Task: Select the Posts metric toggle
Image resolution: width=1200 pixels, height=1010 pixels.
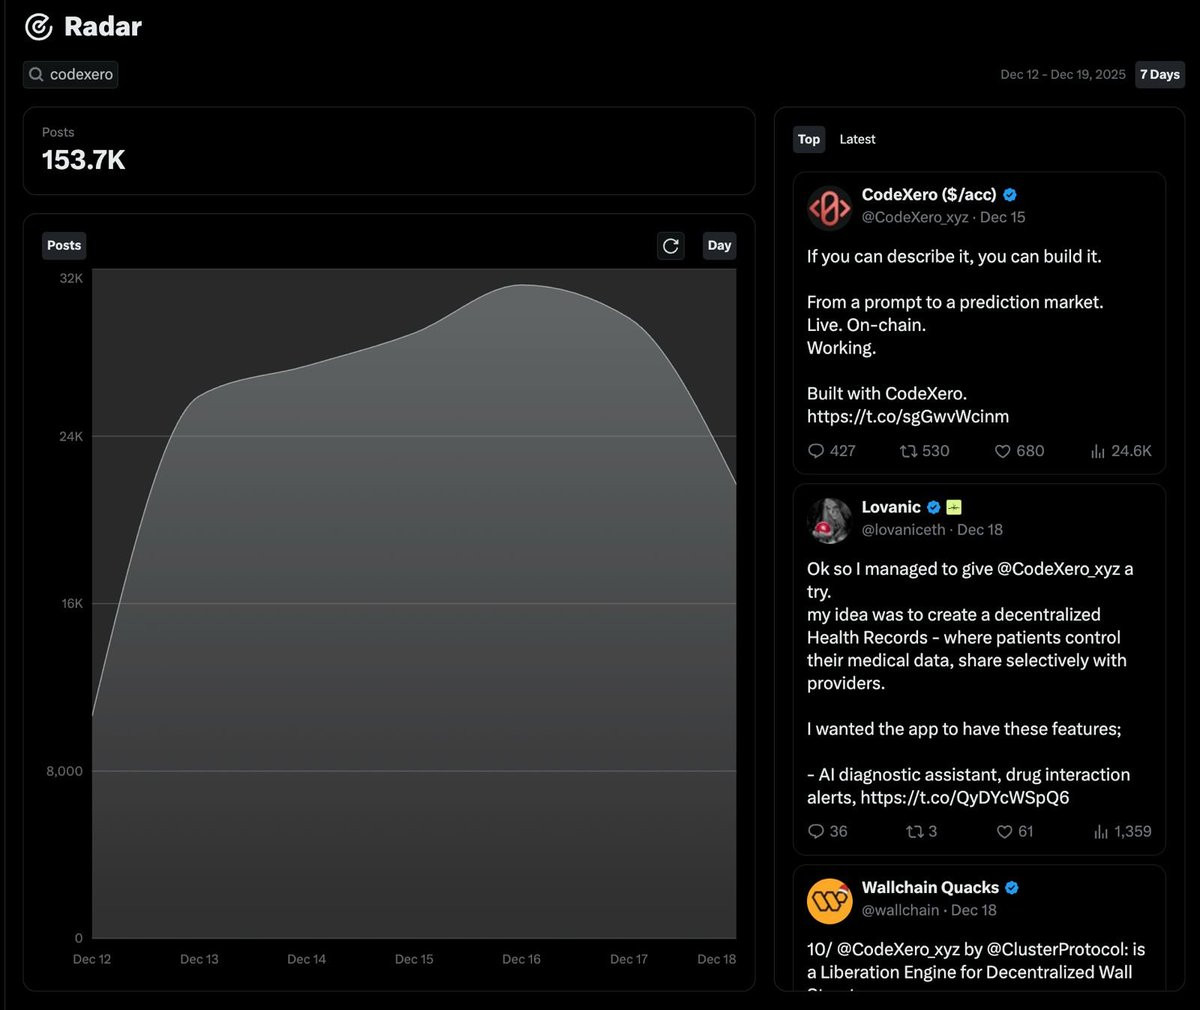Action: [64, 246]
